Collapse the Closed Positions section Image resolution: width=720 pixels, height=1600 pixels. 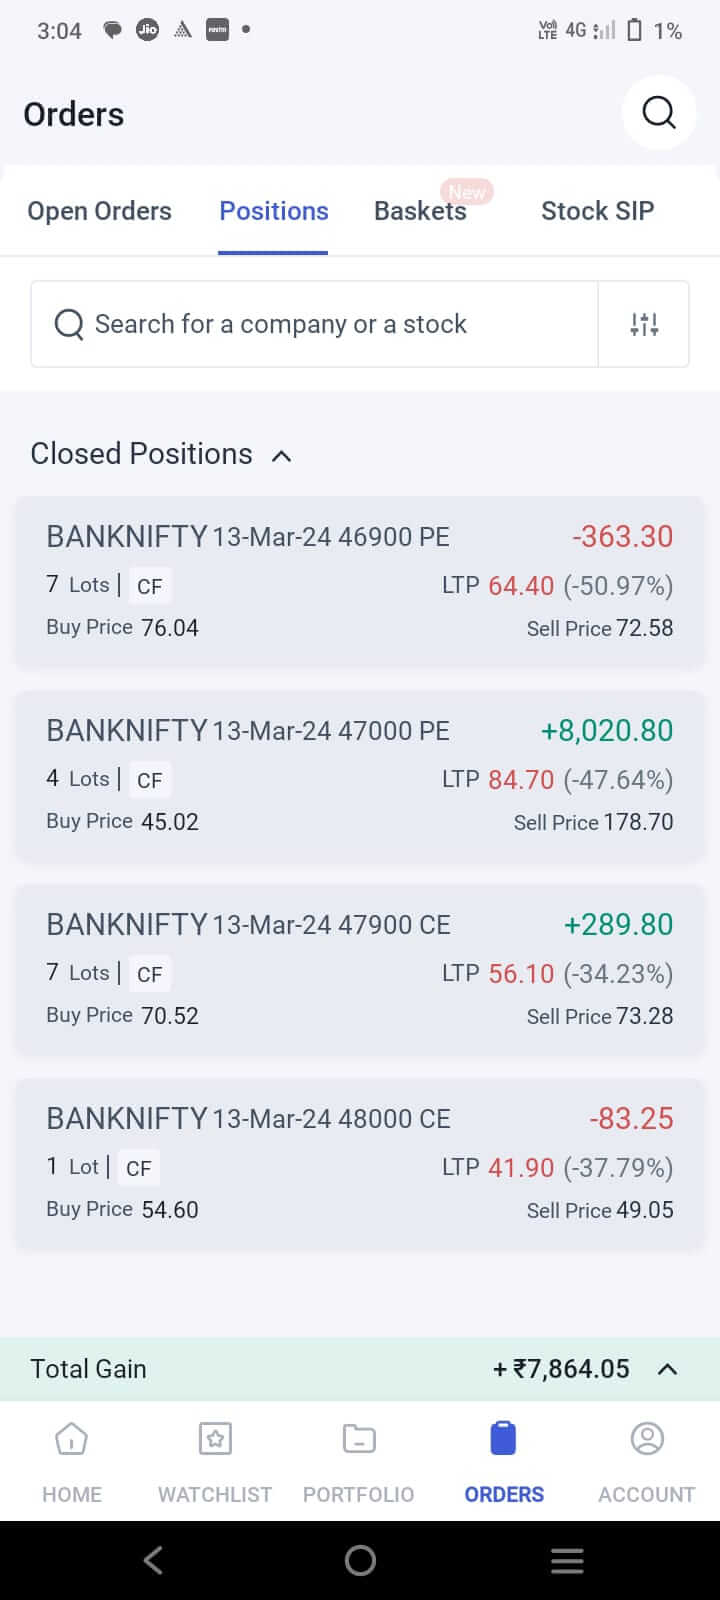(282, 456)
